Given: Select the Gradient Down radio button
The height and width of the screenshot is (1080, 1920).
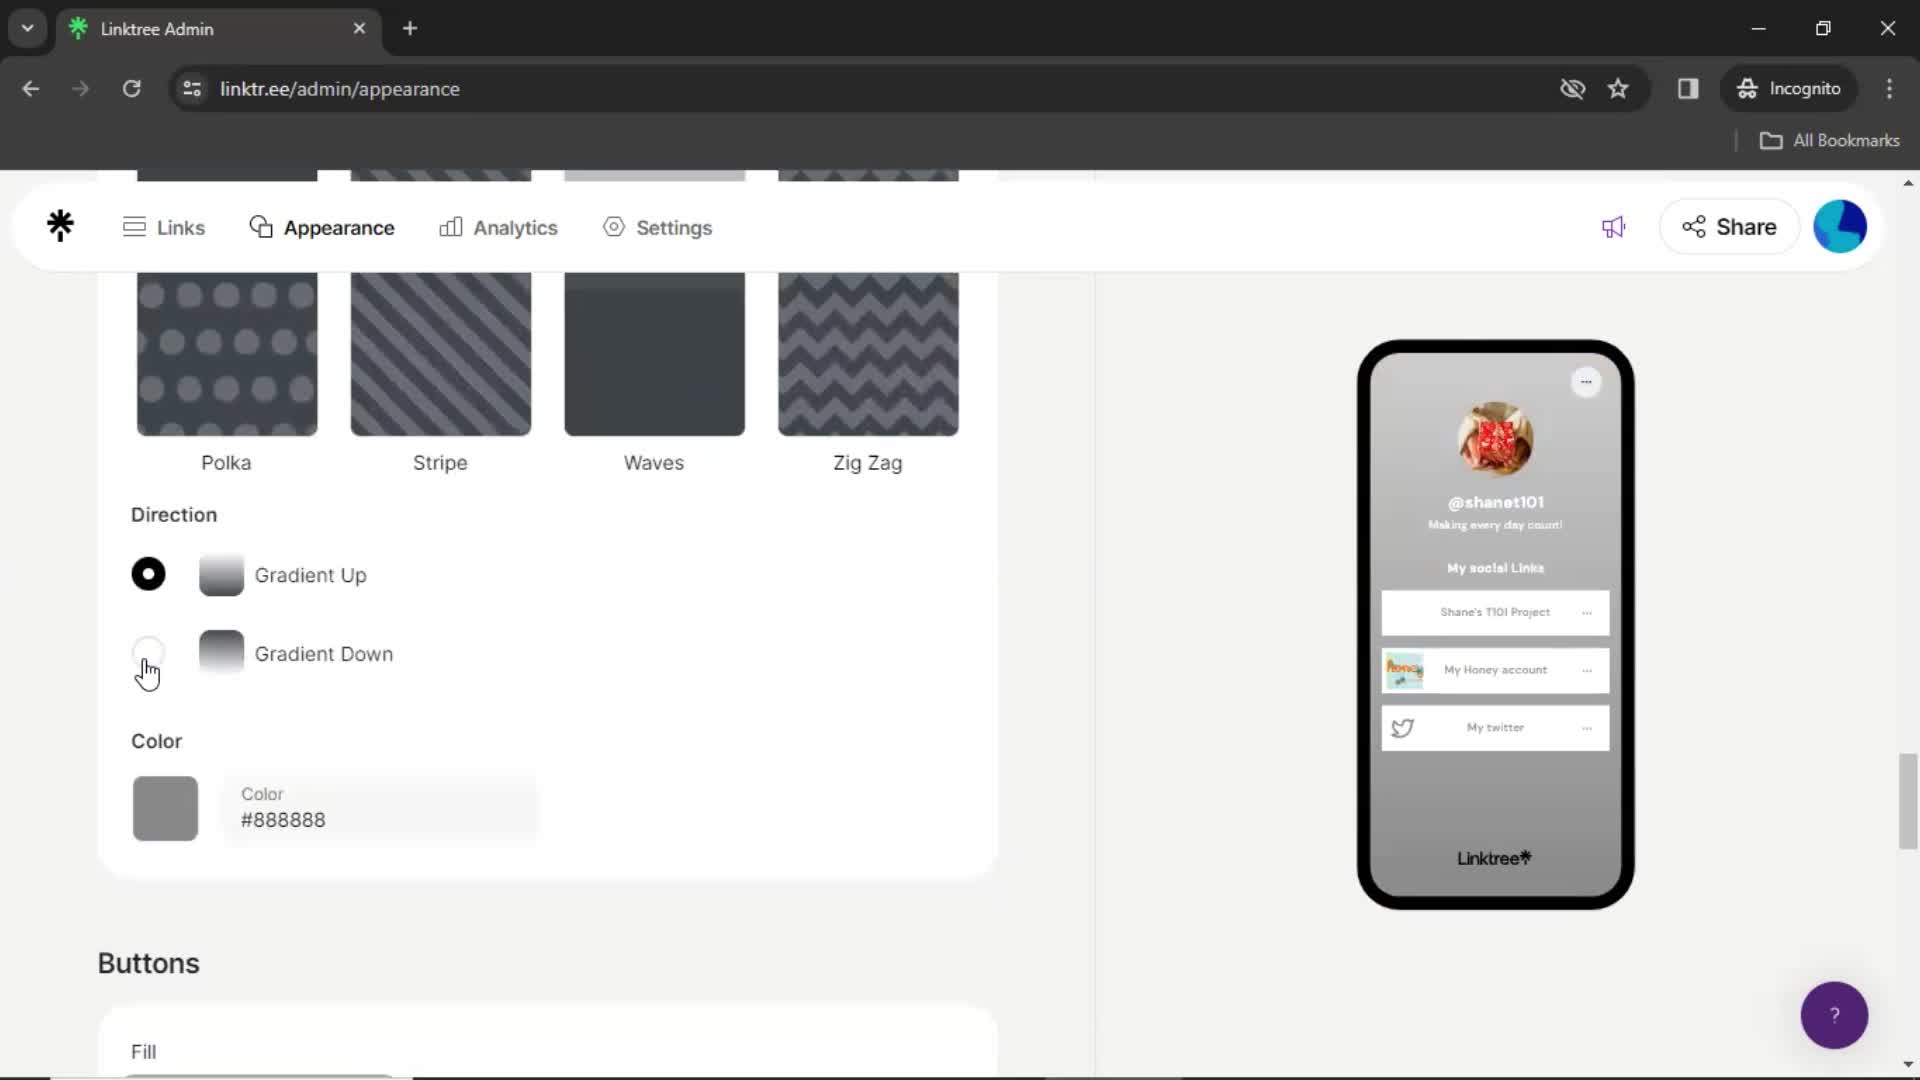Looking at the screenshot, I should point(148,653).
